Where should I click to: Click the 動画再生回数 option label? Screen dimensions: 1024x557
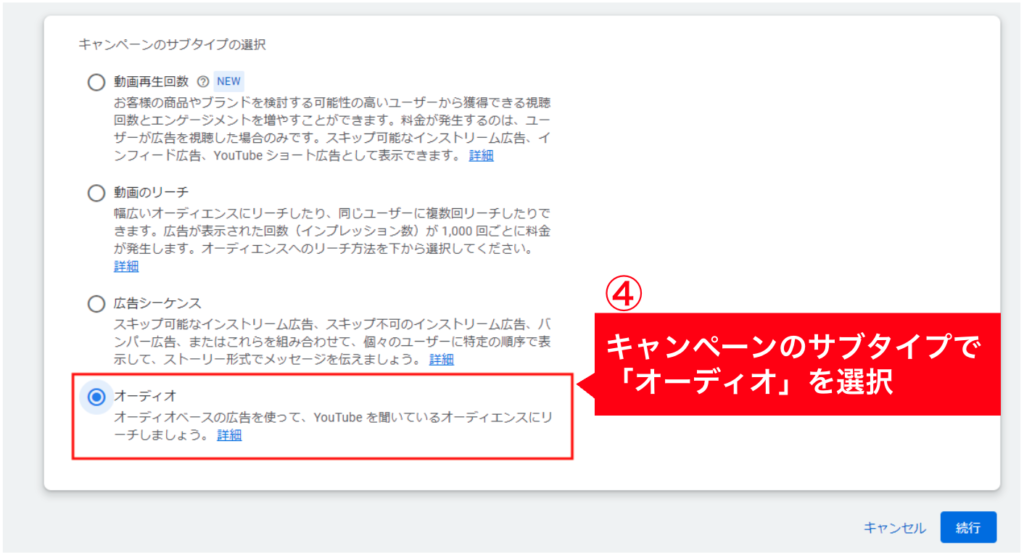[151, 82]
